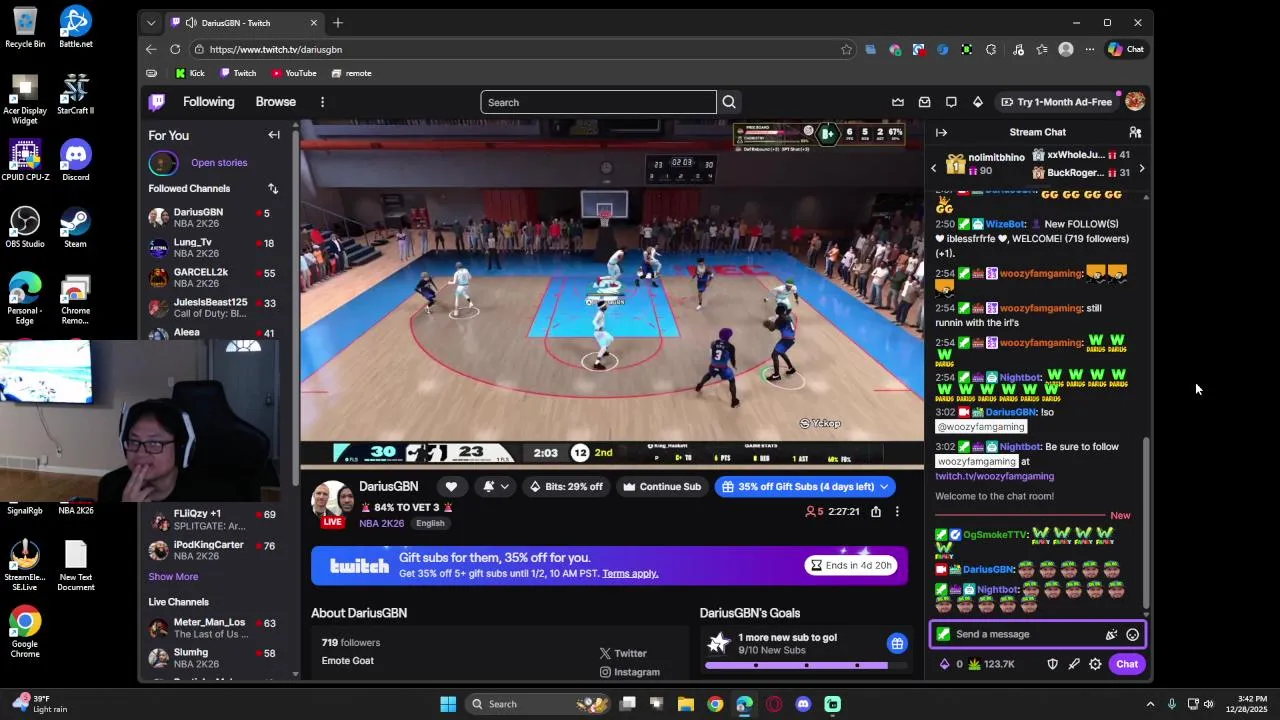Viewport: 1280px width, 720px height.
Task: Collapse Stream Chat panel arrow
Action: [941, 132]
